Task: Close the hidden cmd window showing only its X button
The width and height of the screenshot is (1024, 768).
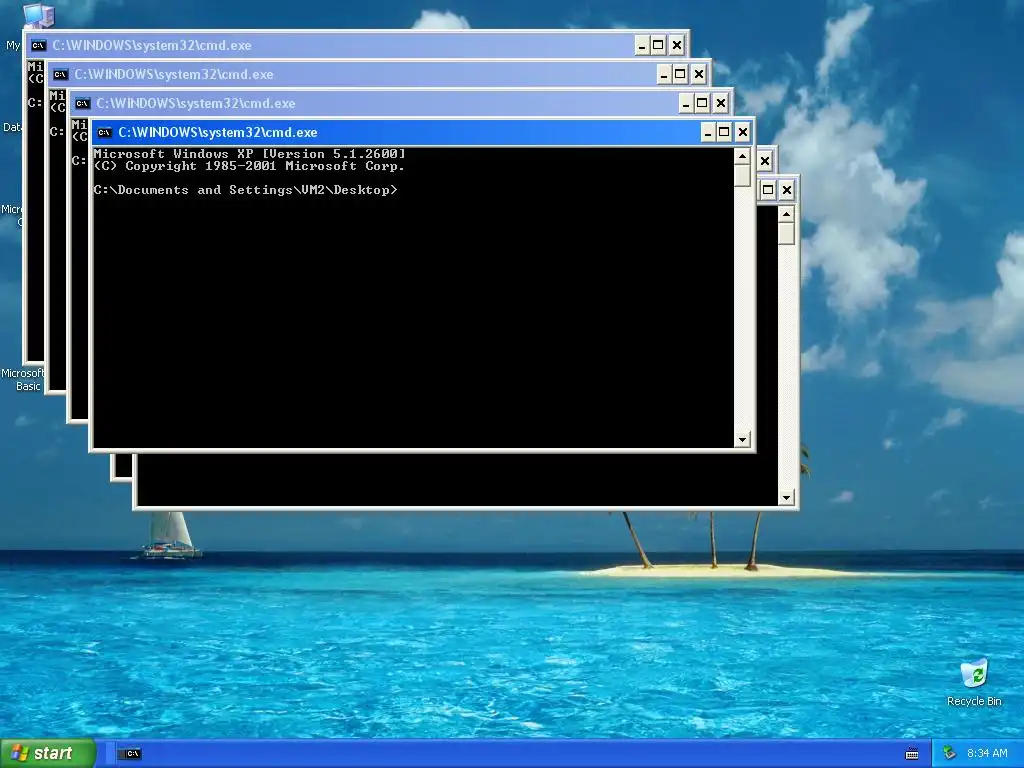Action: (x=765, y=161)
